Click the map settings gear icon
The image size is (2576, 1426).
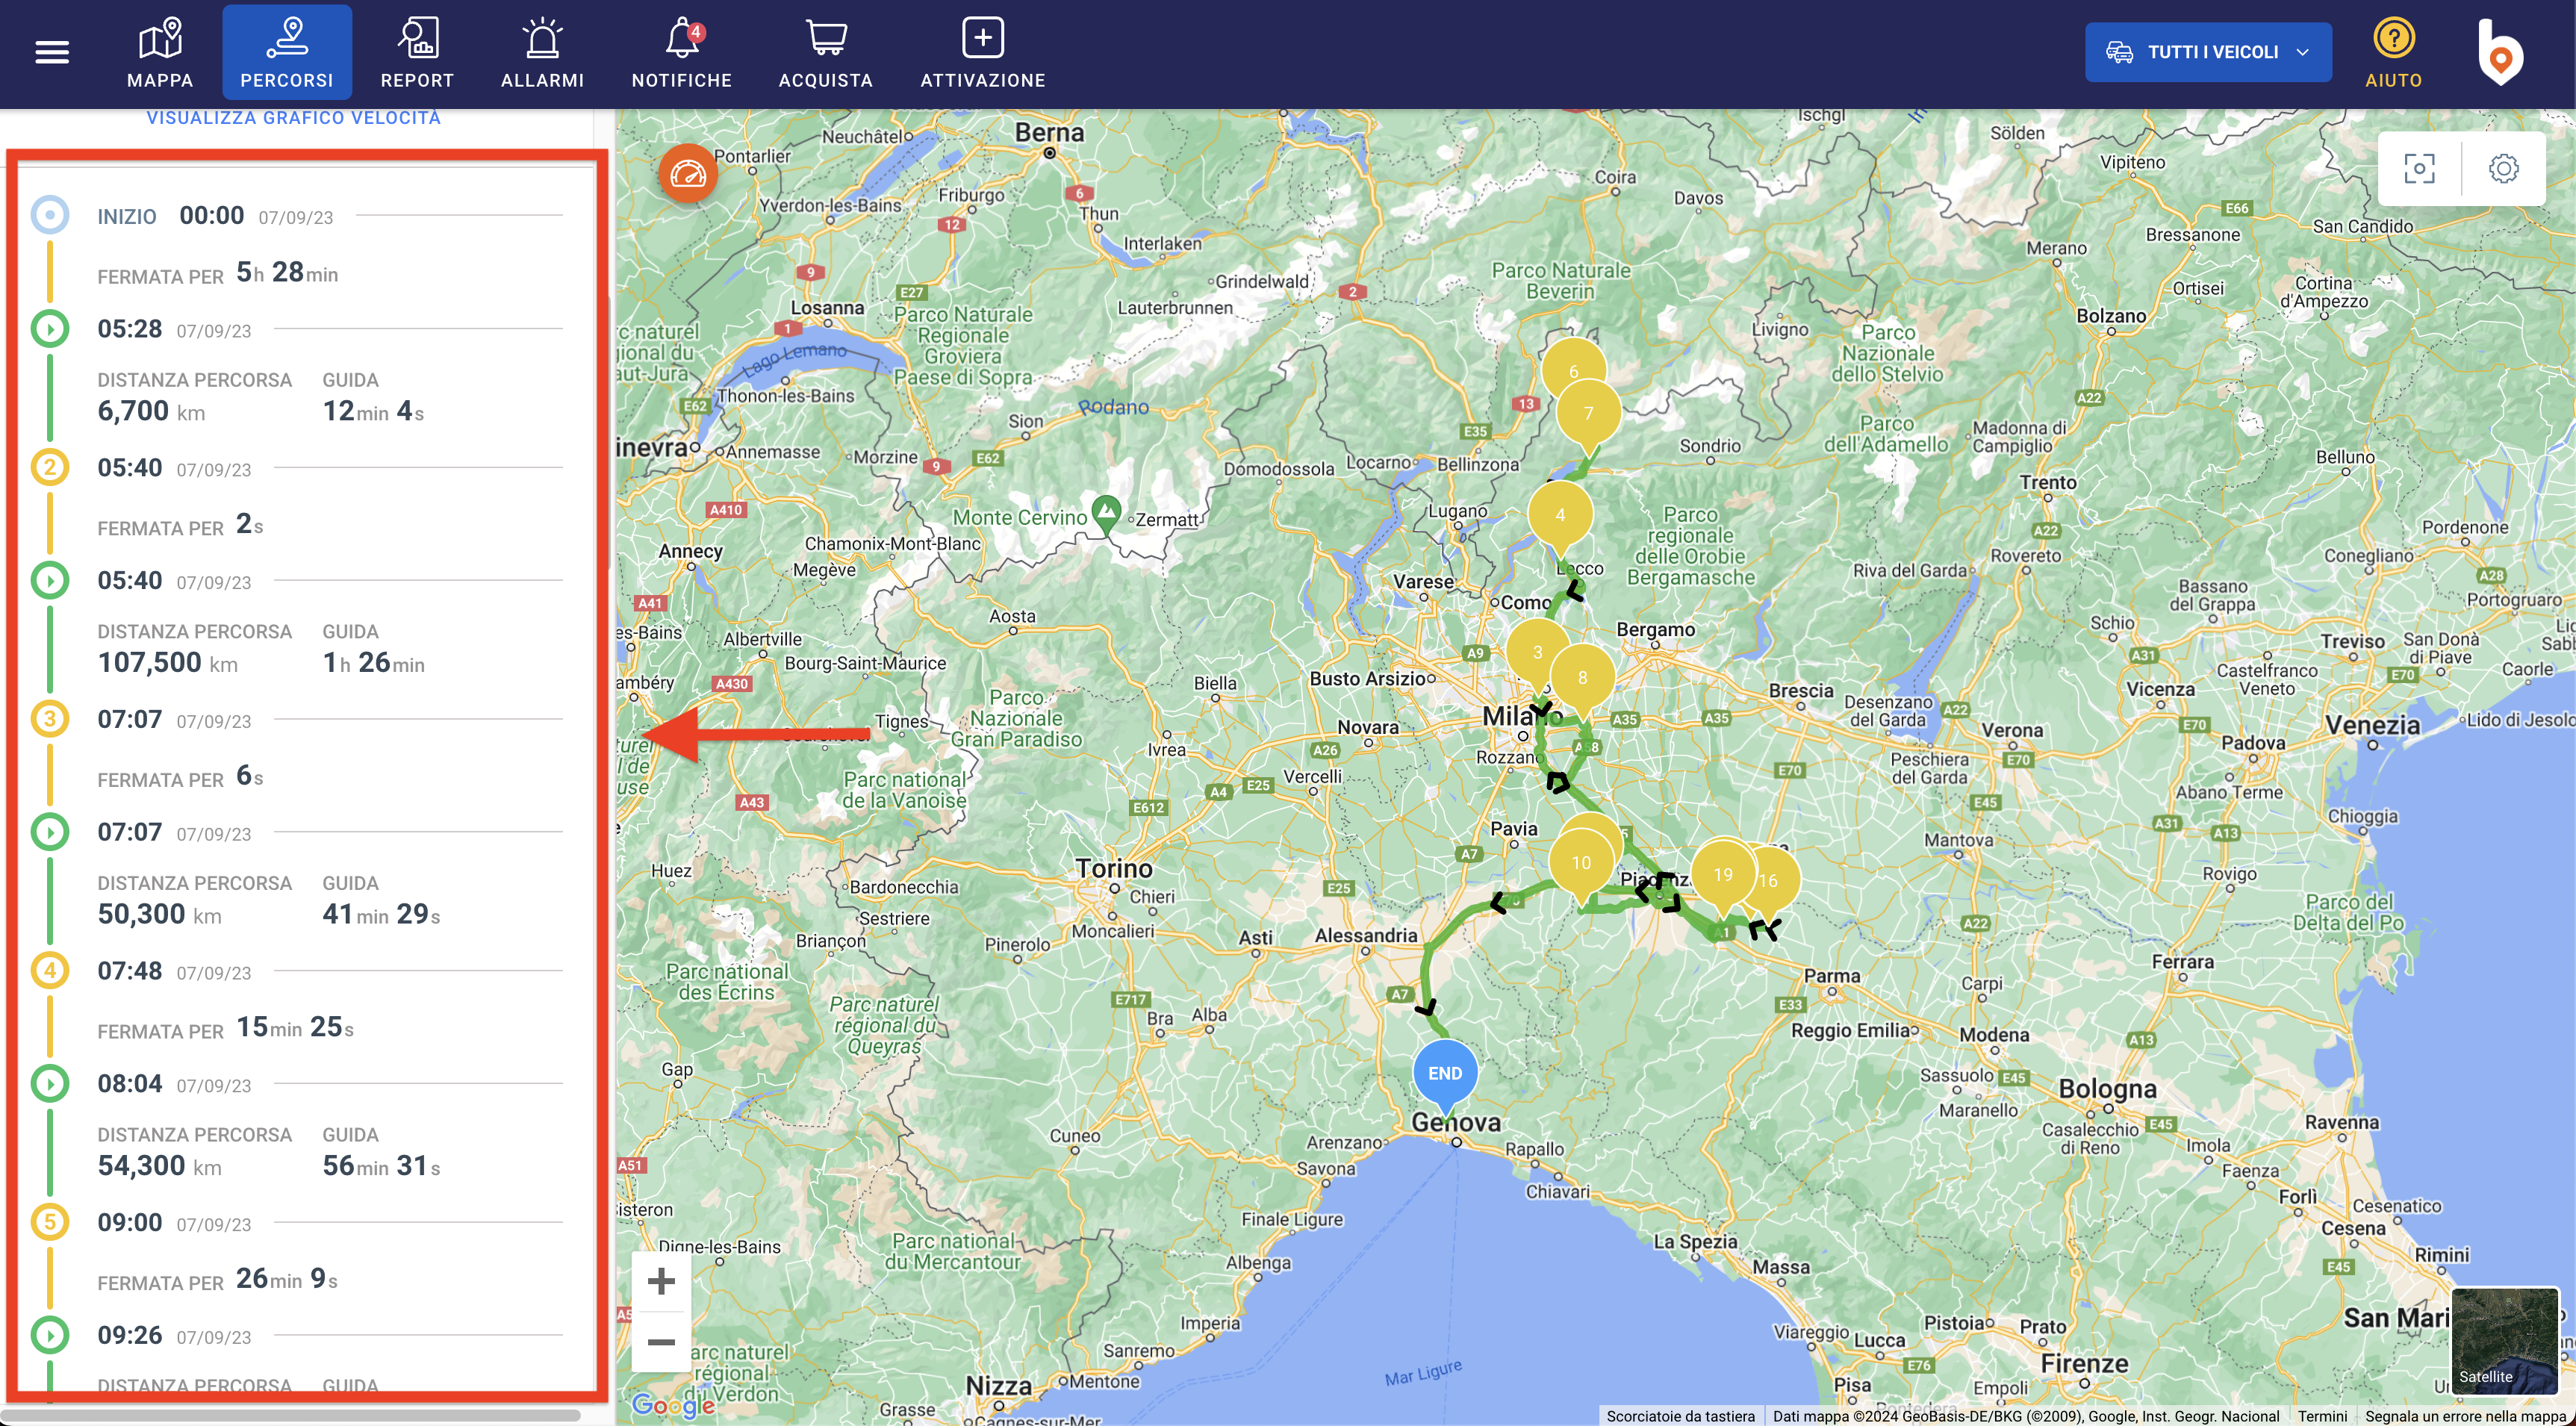coord(2503,168)
